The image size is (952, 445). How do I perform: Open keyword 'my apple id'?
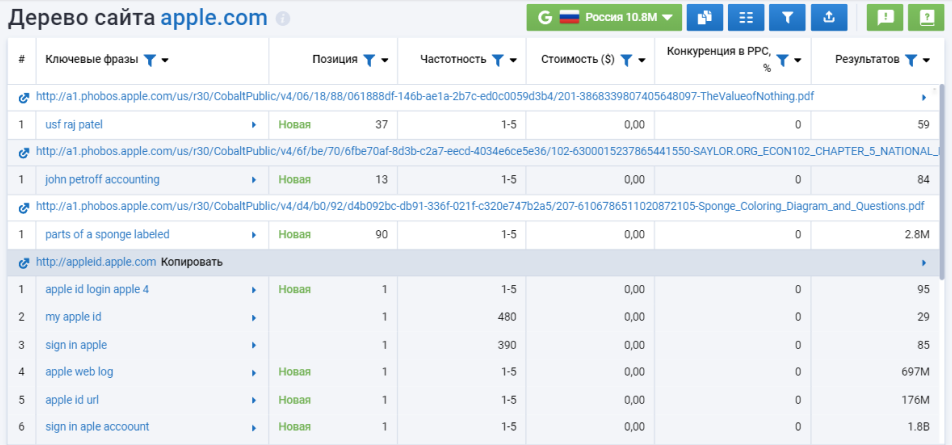coord(73,317)
